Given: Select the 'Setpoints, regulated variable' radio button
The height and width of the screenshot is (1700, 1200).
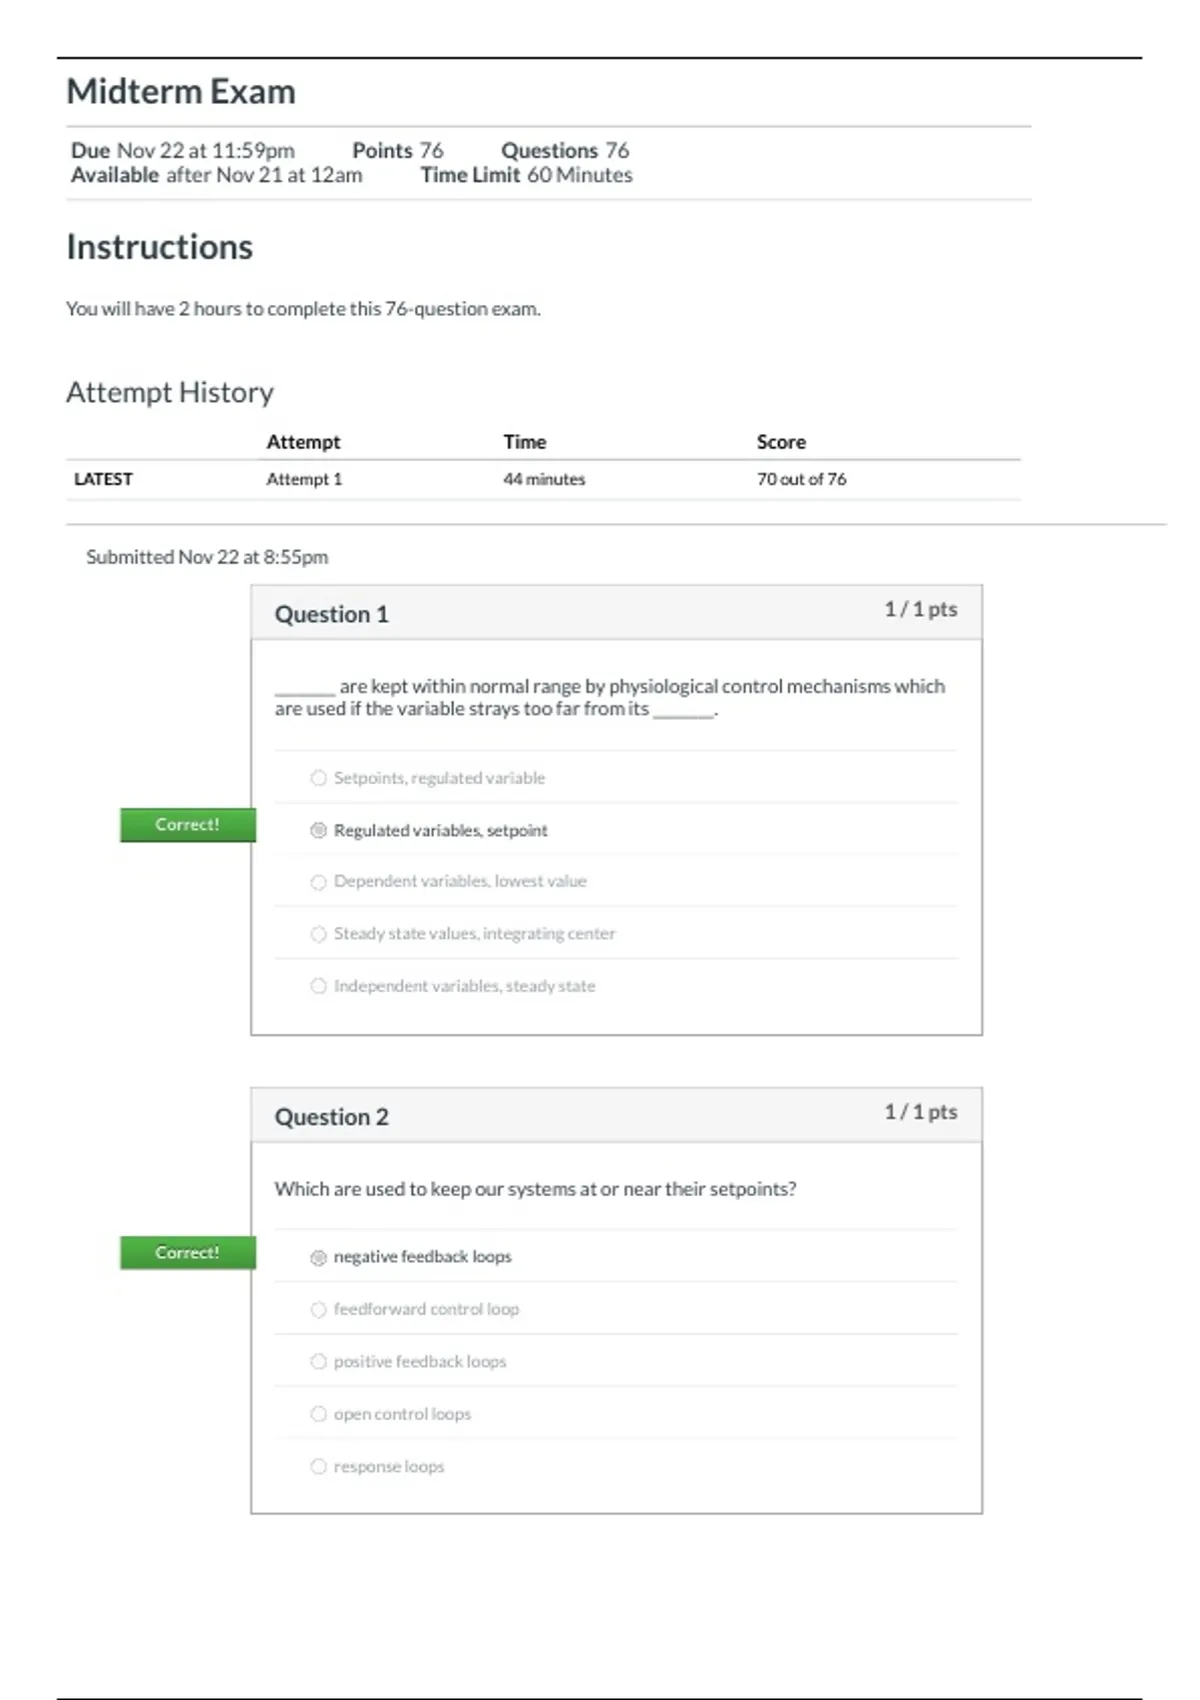Looking at the screenshot, I should pos(318,778).
